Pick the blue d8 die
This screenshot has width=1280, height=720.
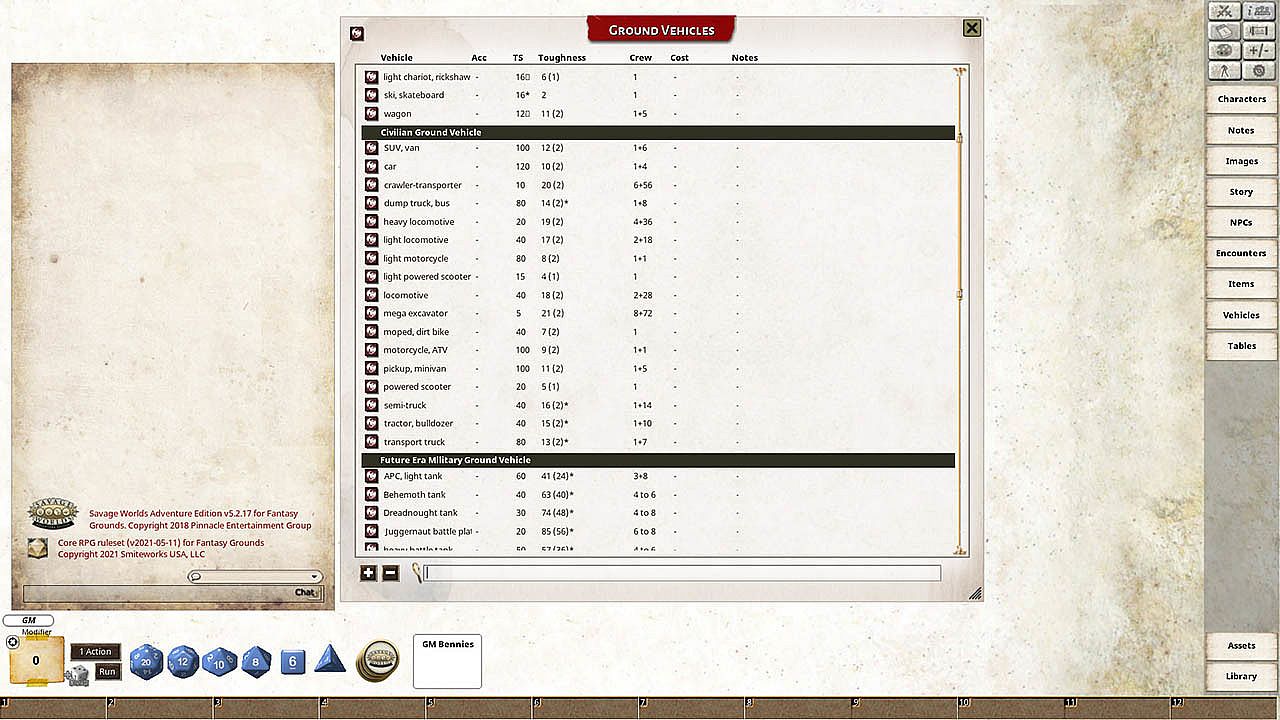tap(256, 661)
